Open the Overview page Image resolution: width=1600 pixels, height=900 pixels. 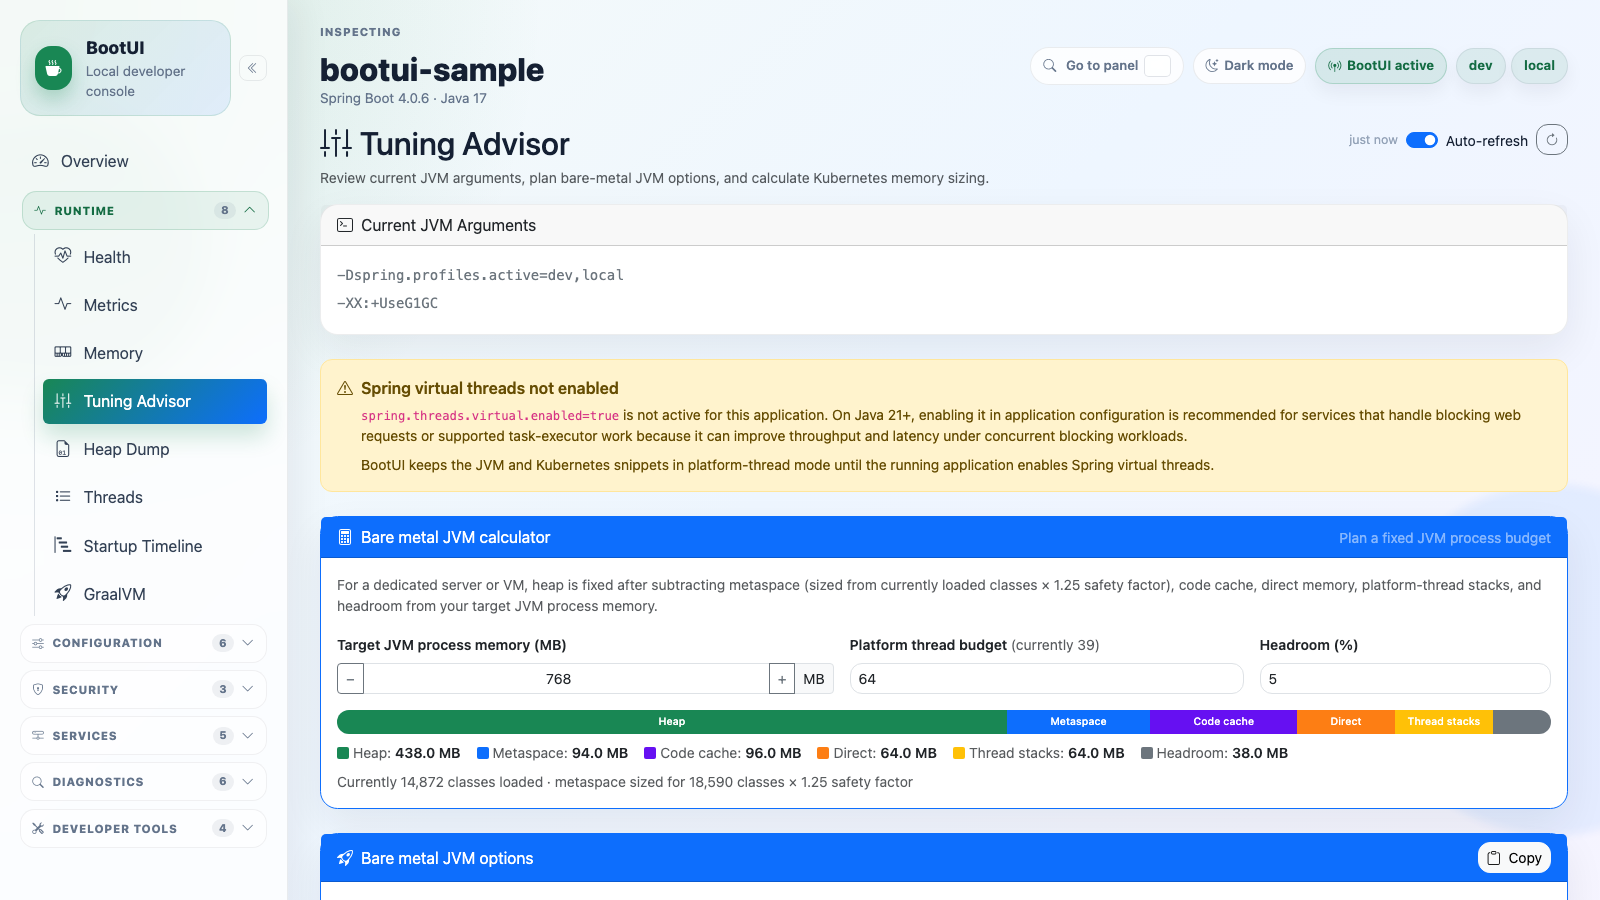pyautogui.click(x=145, y=161)
